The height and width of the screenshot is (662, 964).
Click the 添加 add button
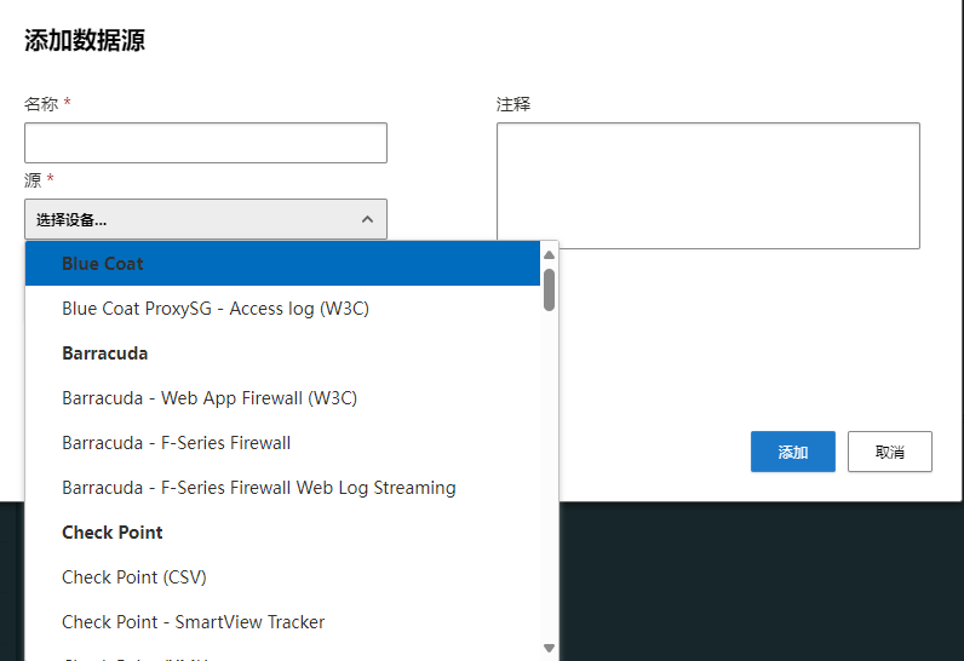[792, 452]
